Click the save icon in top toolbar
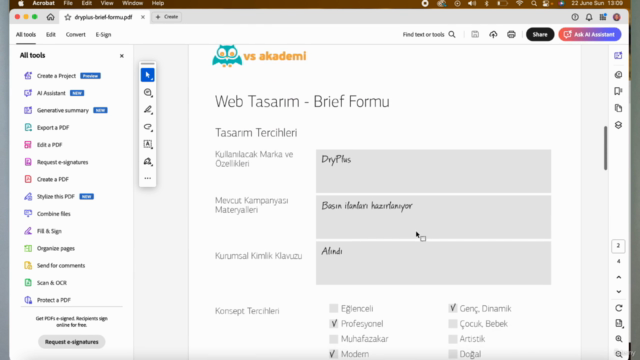Viewport: 640px width, 360px height. pos(475,34)
